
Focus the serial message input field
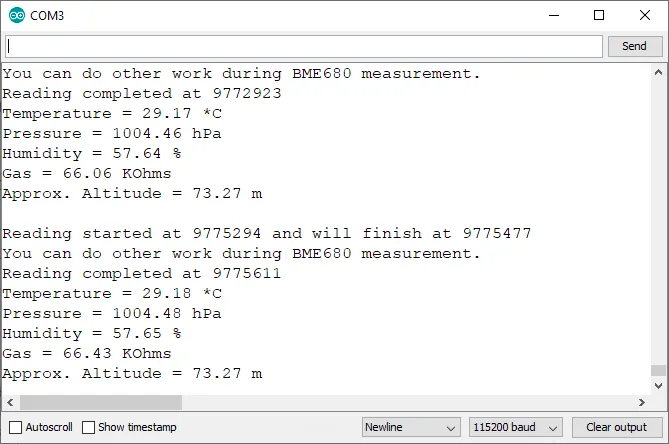[x=304, y=46]
